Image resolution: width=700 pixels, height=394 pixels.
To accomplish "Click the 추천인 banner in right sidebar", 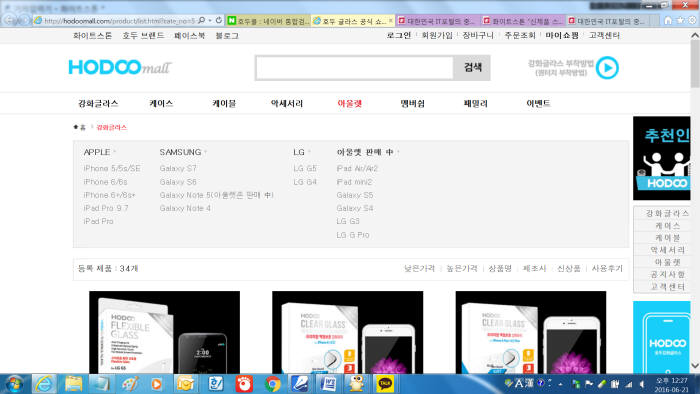I will tap(662, 158).
